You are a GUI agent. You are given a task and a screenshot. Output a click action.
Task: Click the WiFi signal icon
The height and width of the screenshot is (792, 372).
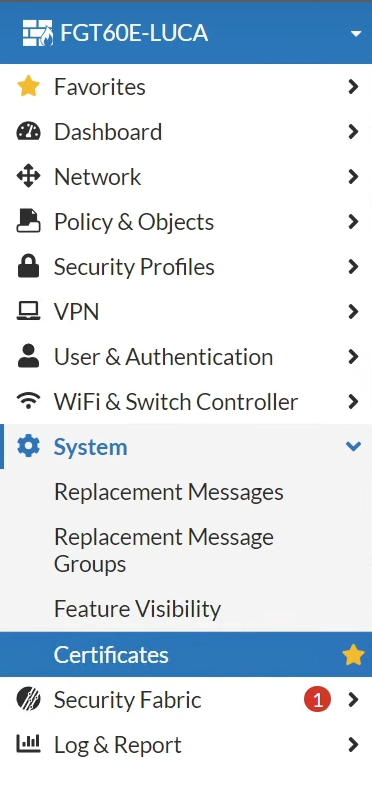pyautogui.click(x=28, y=401)
